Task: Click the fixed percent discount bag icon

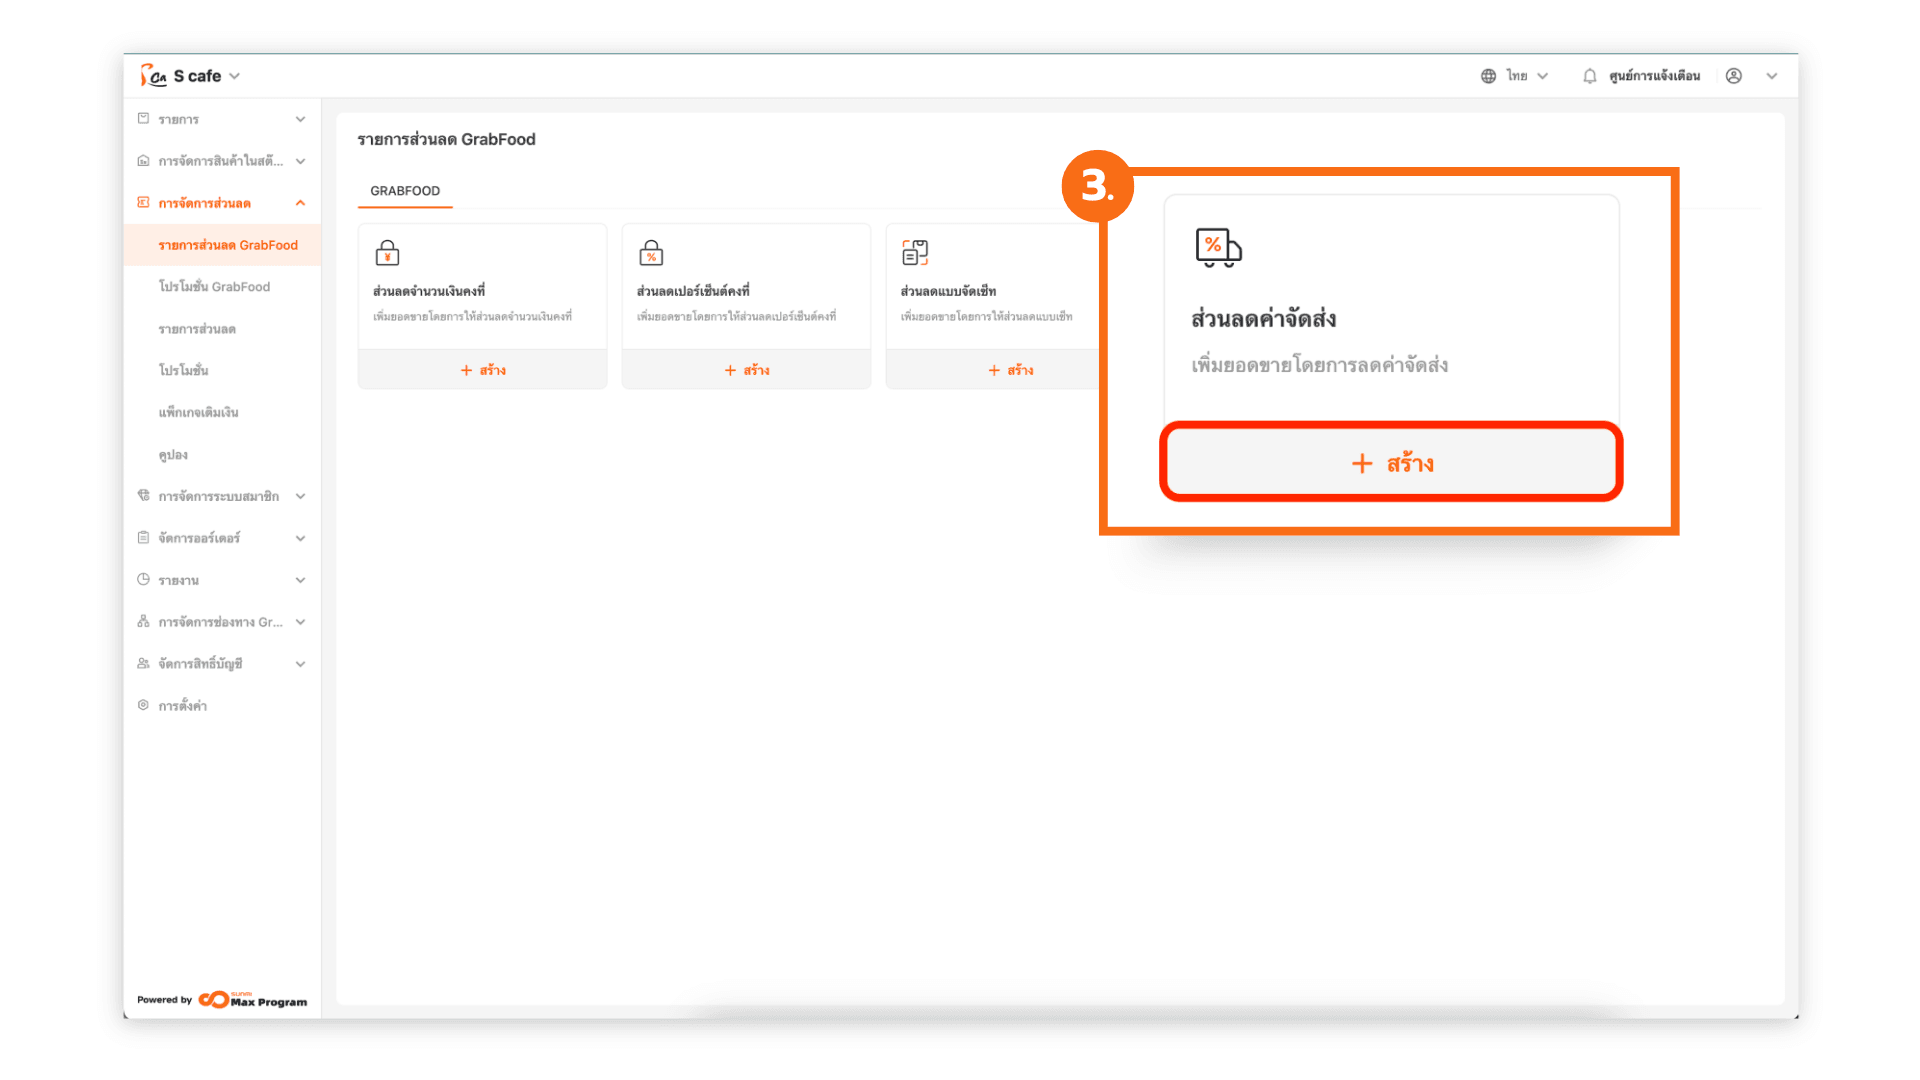Action: pyautogui.click(x=651, y=253)
